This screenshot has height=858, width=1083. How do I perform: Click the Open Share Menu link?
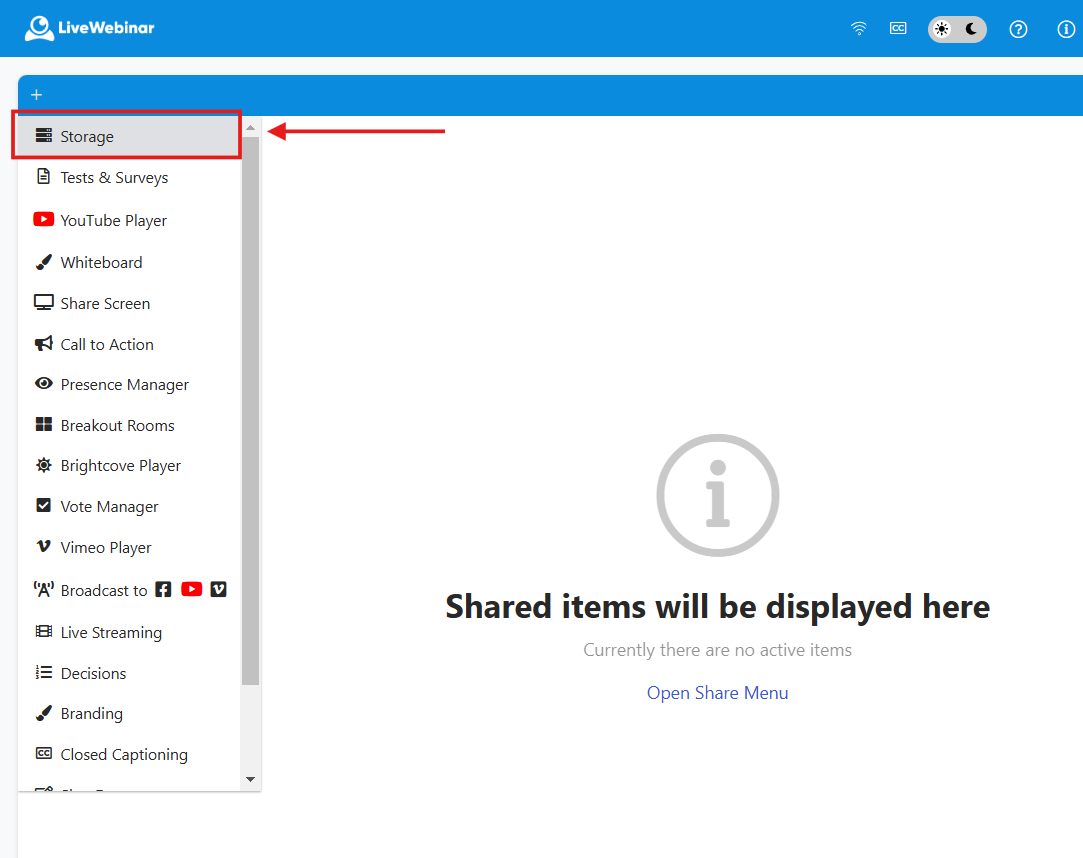(x=717, y=692)
